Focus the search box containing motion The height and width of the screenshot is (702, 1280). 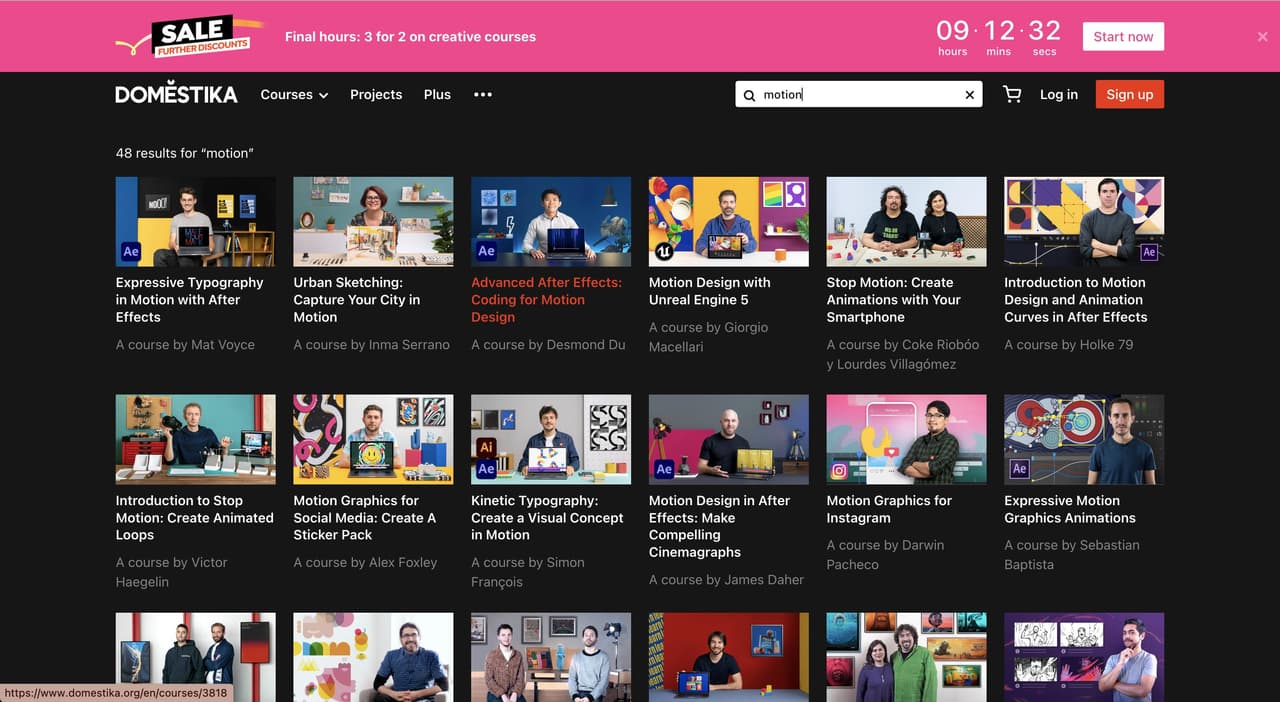[860, 95]
